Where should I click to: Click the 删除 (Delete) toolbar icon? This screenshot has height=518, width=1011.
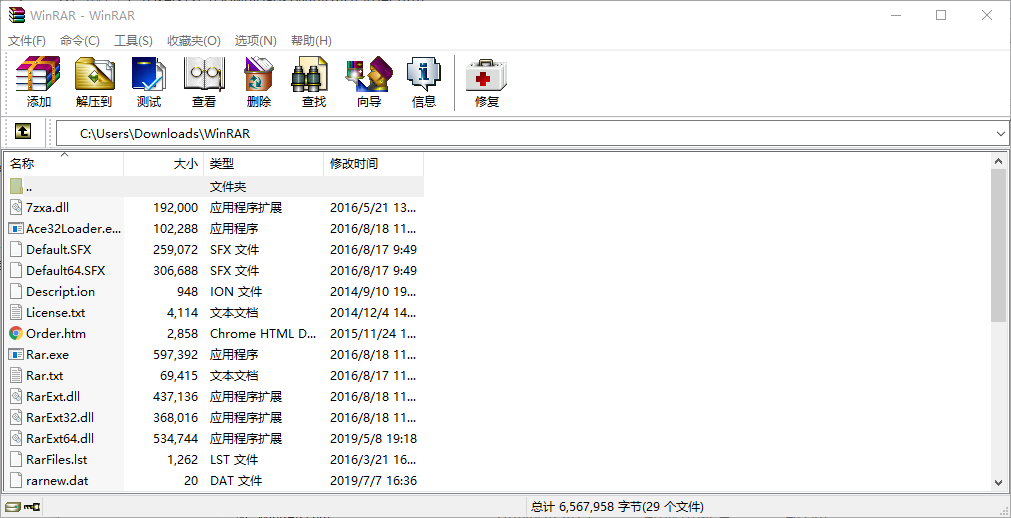(259, 74)
